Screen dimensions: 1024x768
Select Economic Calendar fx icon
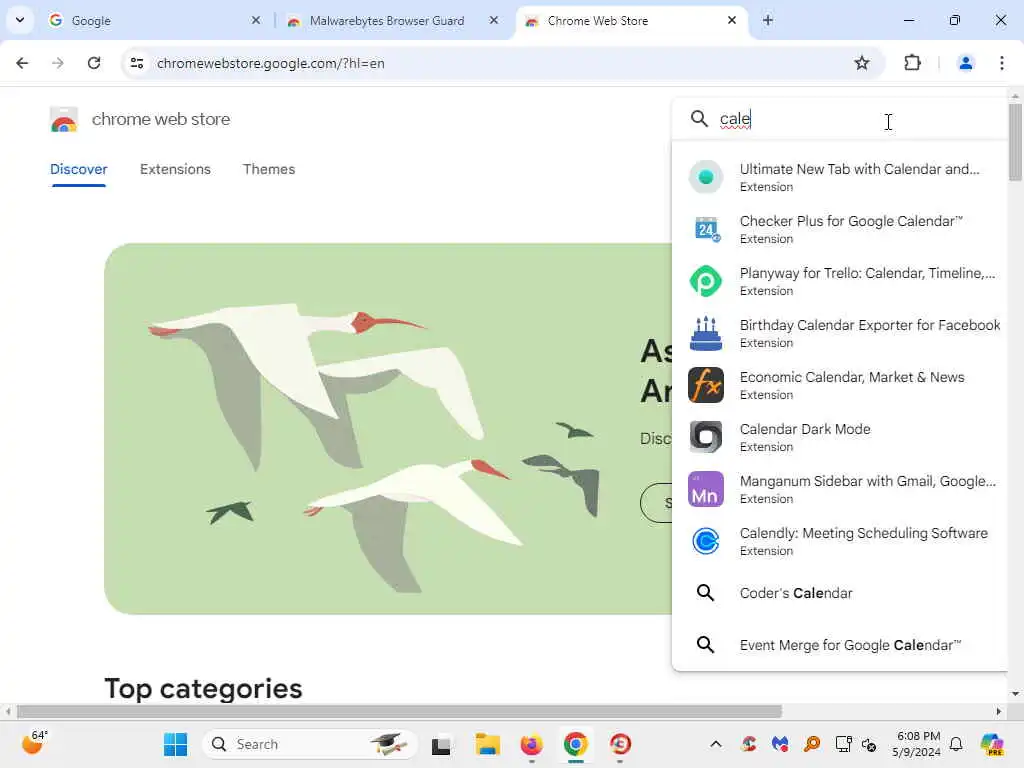pyautogui.click(x=705, y=385)
